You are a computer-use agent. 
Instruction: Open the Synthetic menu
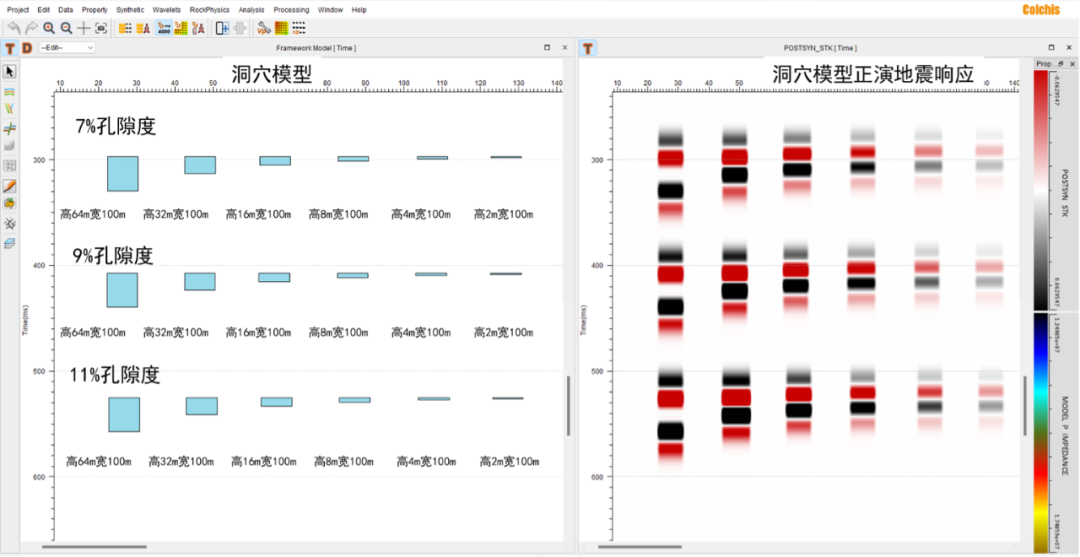pos(130,10)
